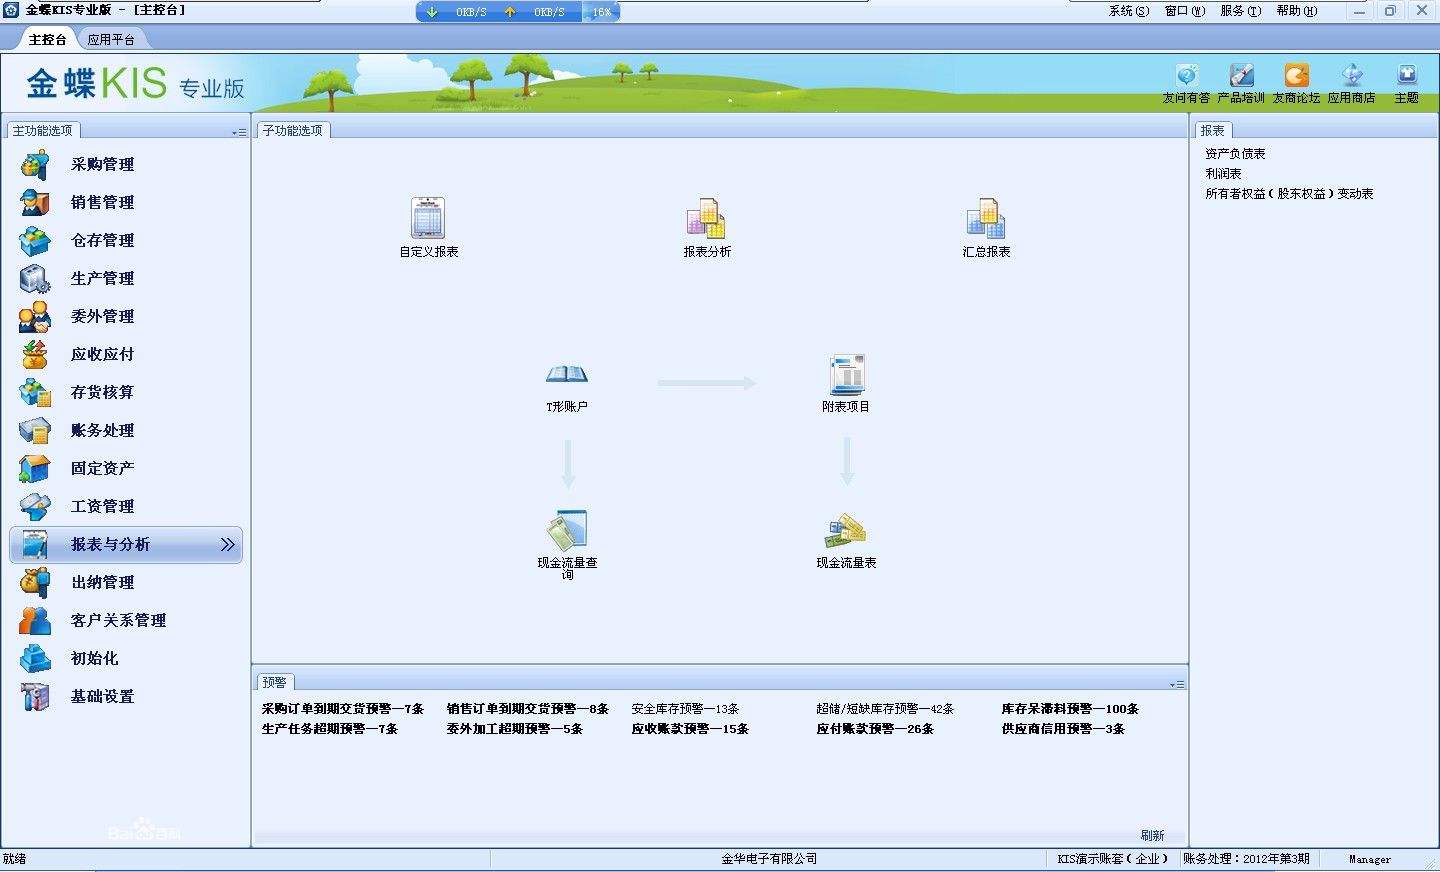Open 主功能选项 panel dropdown arrow

coord(239,132)
